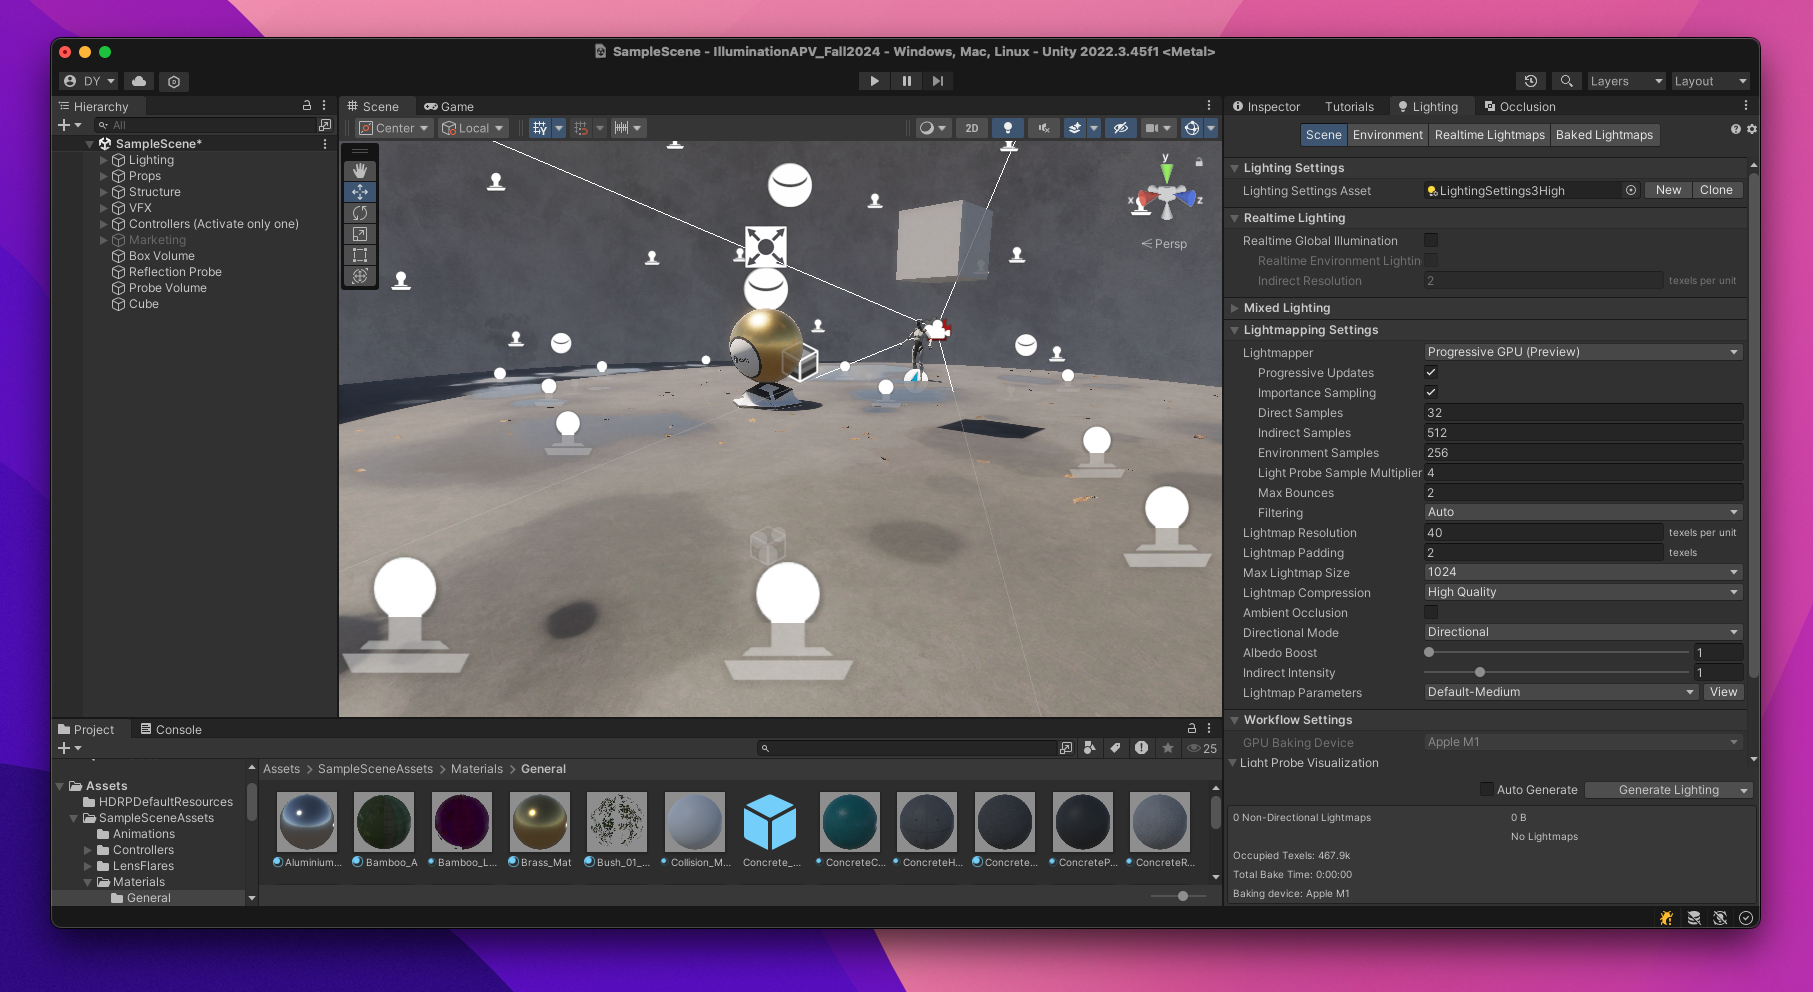This screenshot has width=1813, height=992.
Task: Open the Lightmapper dropdown
Action: click(1583, 352)
